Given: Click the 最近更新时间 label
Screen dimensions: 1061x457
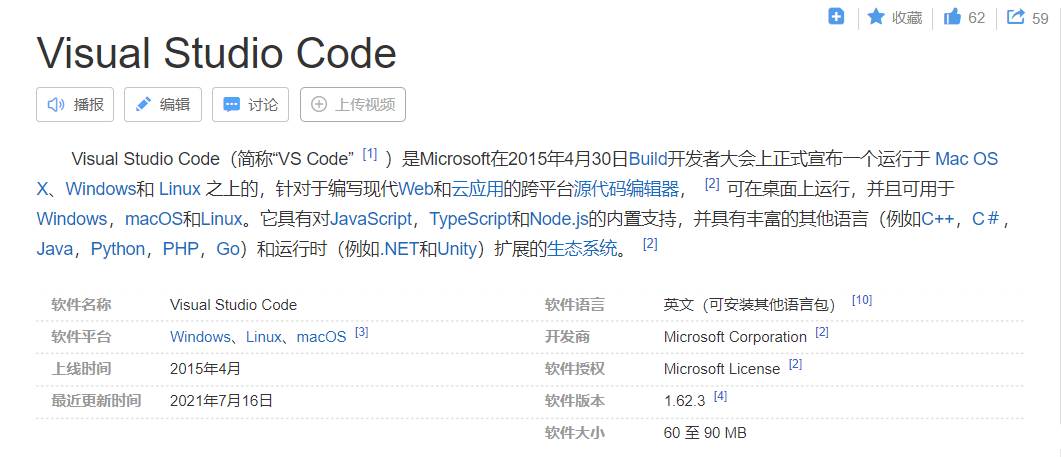Looking at the screenshot, I should click(x=96, y=401).
